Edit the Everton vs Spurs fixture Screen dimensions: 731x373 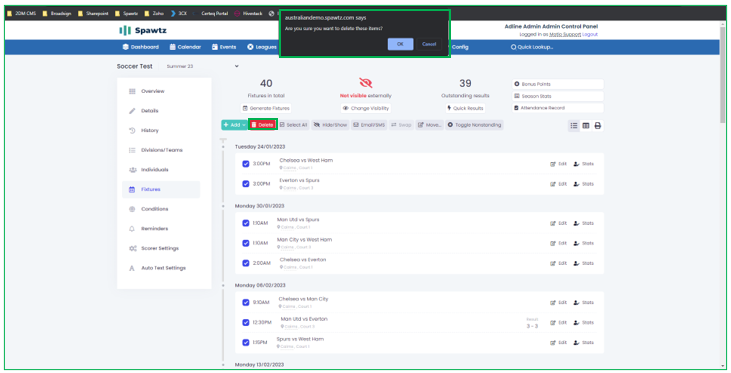(559, 184)
